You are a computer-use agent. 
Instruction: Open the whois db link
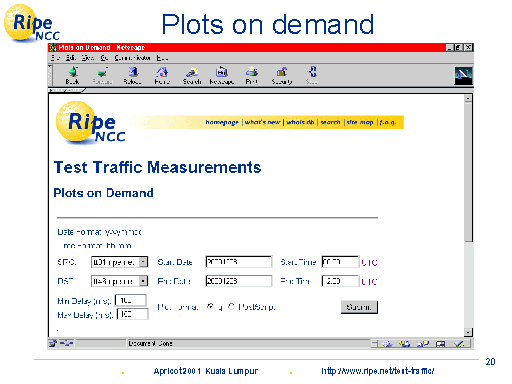pos(300,122)
